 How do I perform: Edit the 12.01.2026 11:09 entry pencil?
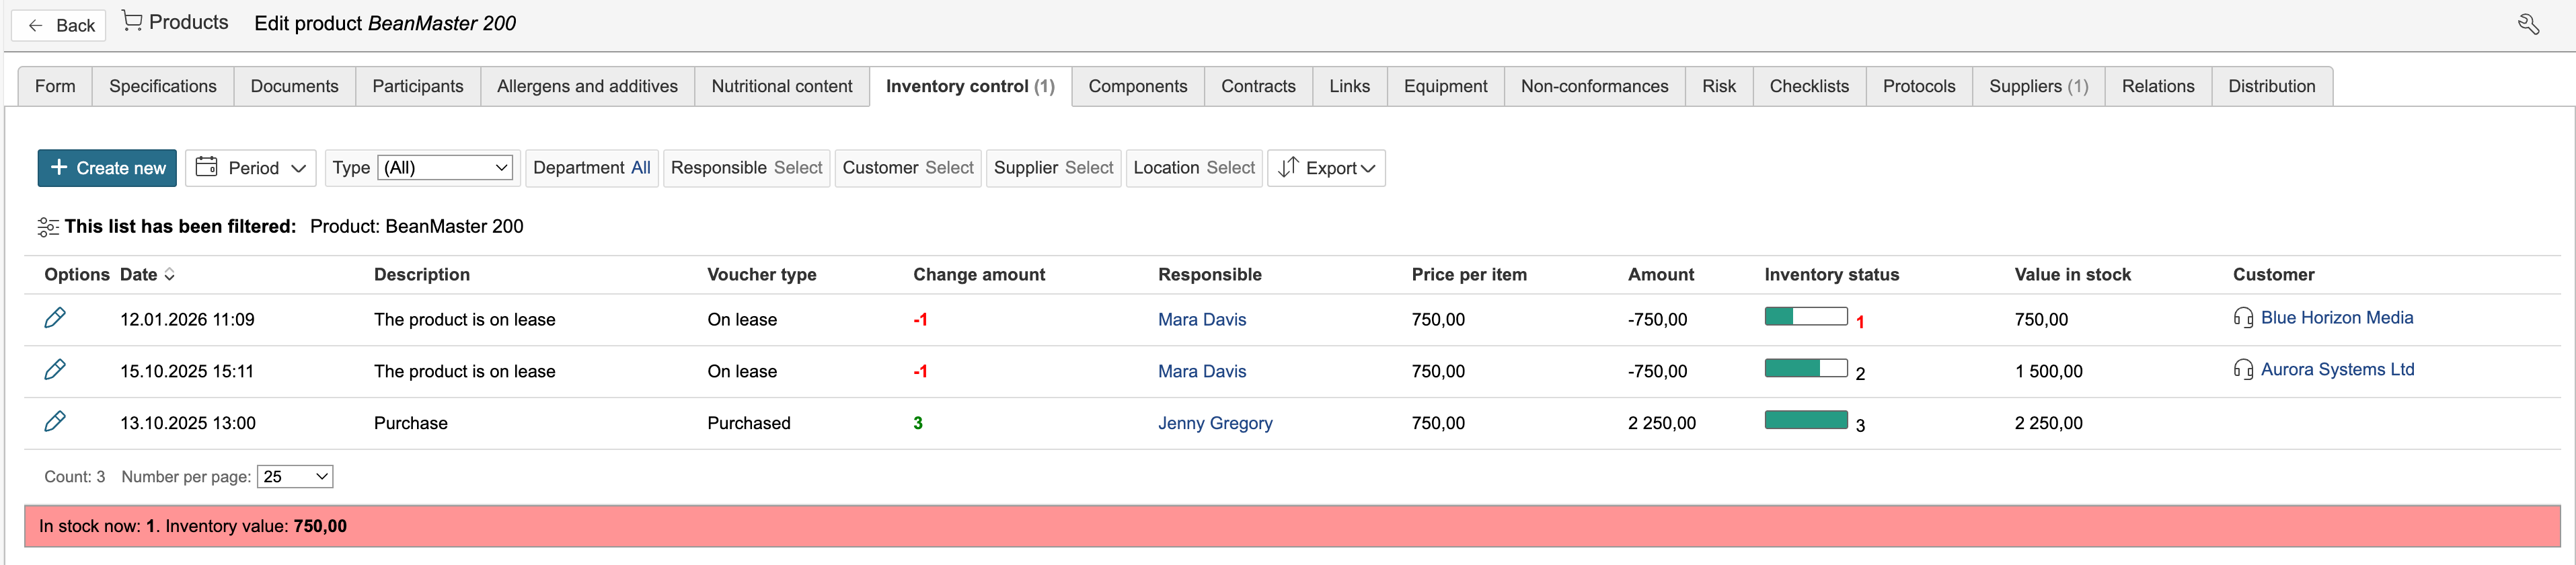coord(55,318)
